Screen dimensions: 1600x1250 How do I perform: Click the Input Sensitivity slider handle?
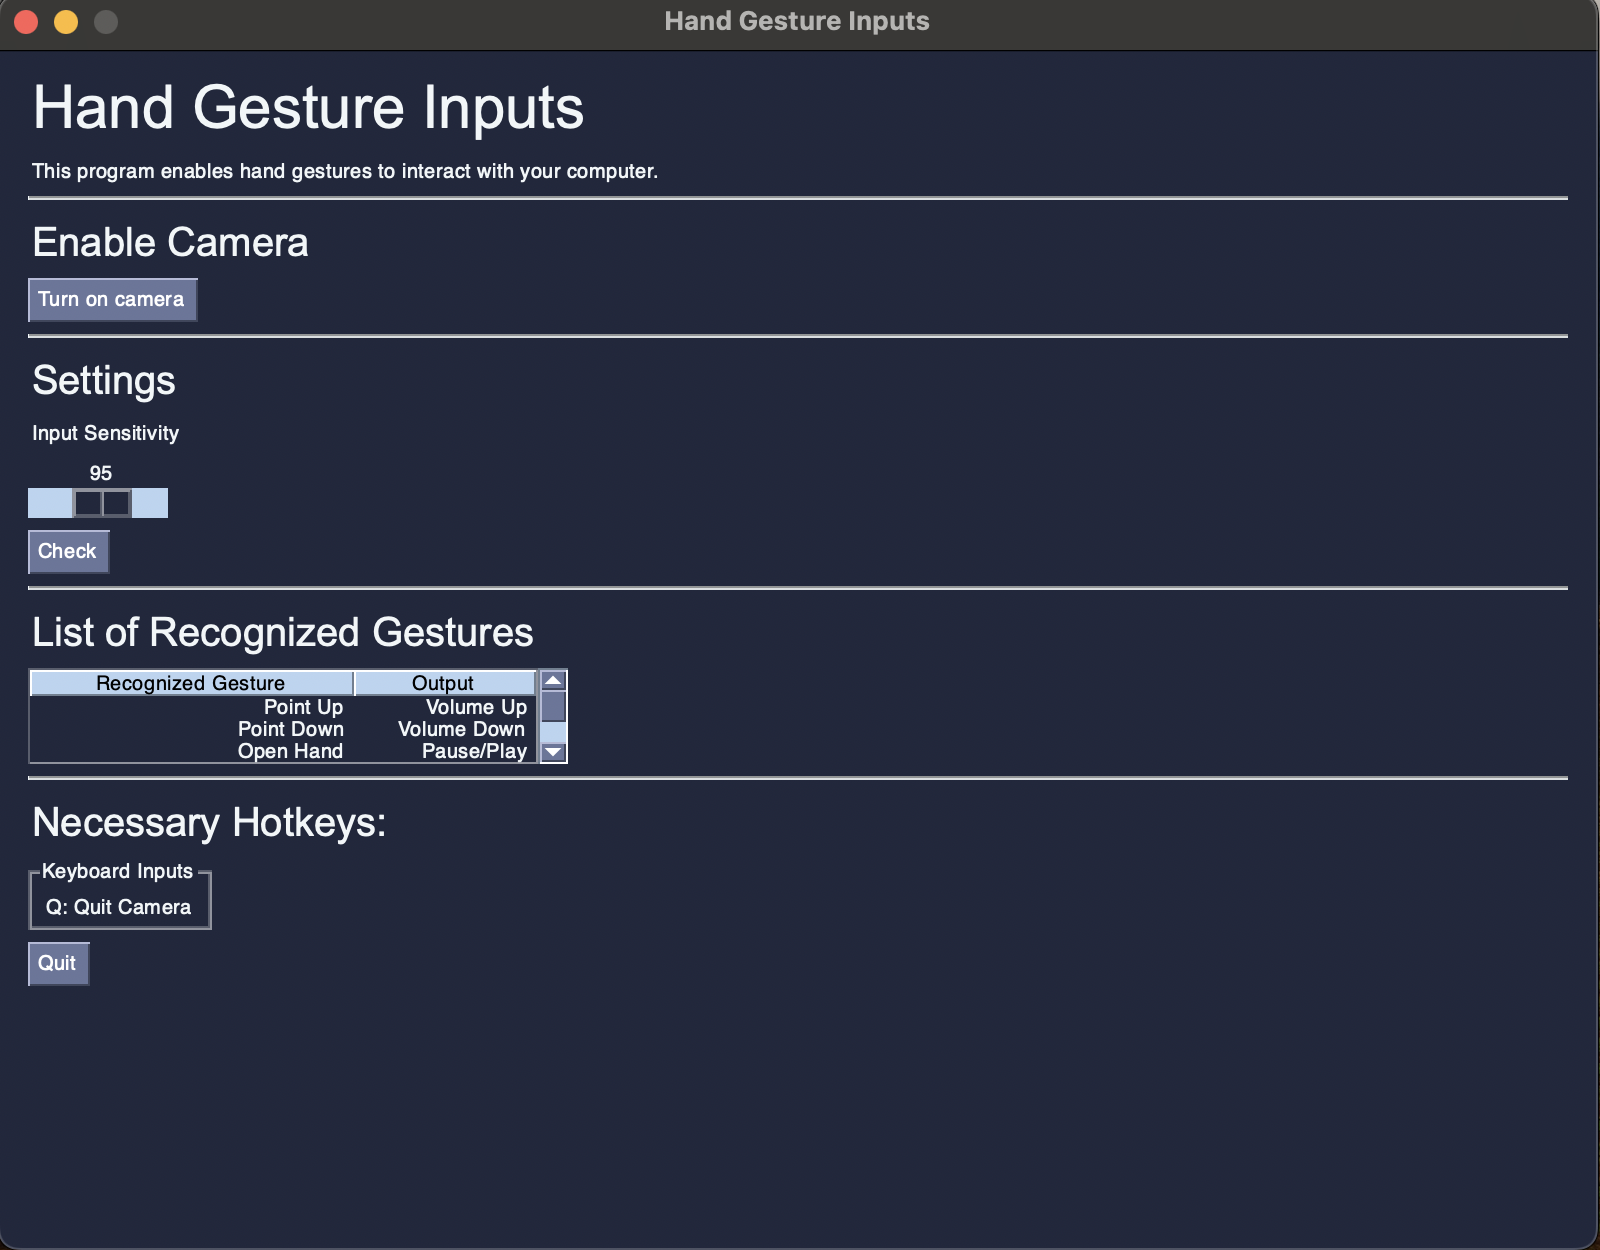click(102, 503)
